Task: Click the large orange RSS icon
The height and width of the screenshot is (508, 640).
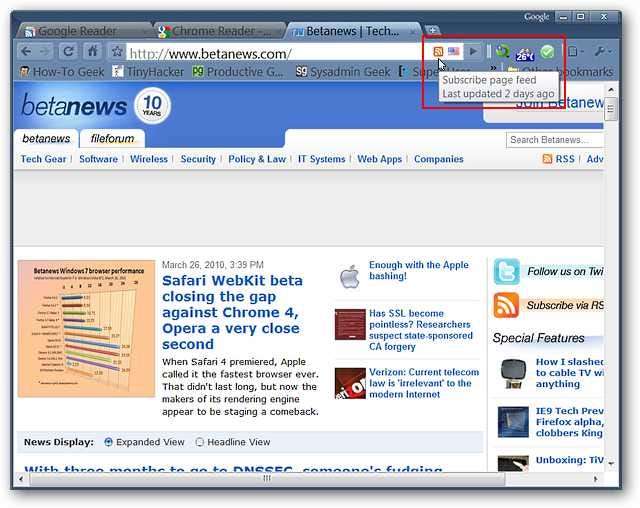Action: click(507, 305)
